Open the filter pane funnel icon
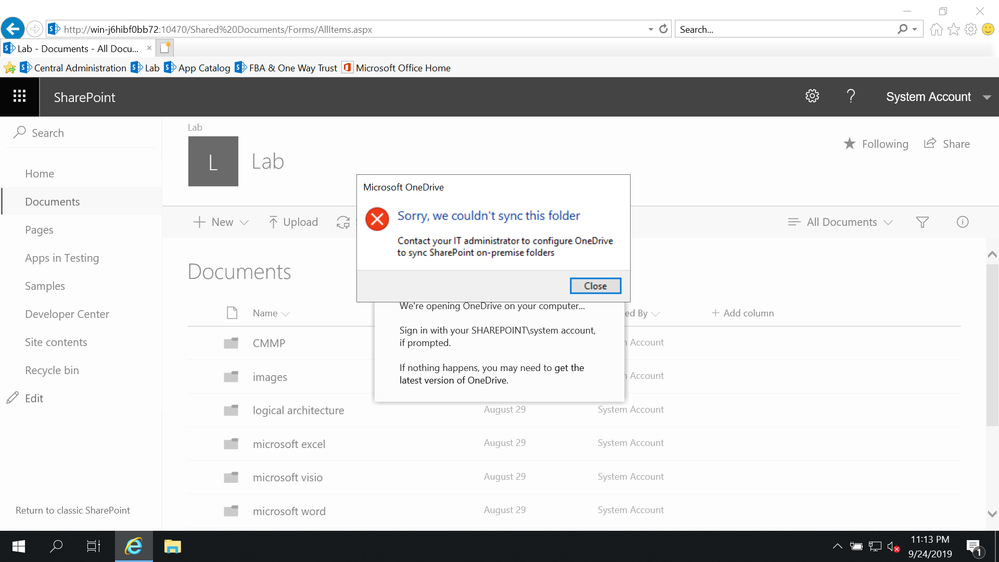The height and width of the screenshot is (562, 999). (x=922, y=222)
